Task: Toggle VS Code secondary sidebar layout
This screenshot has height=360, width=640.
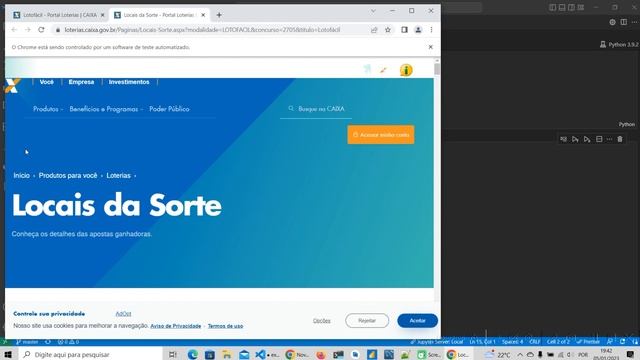Action: [x=571, y=7]
